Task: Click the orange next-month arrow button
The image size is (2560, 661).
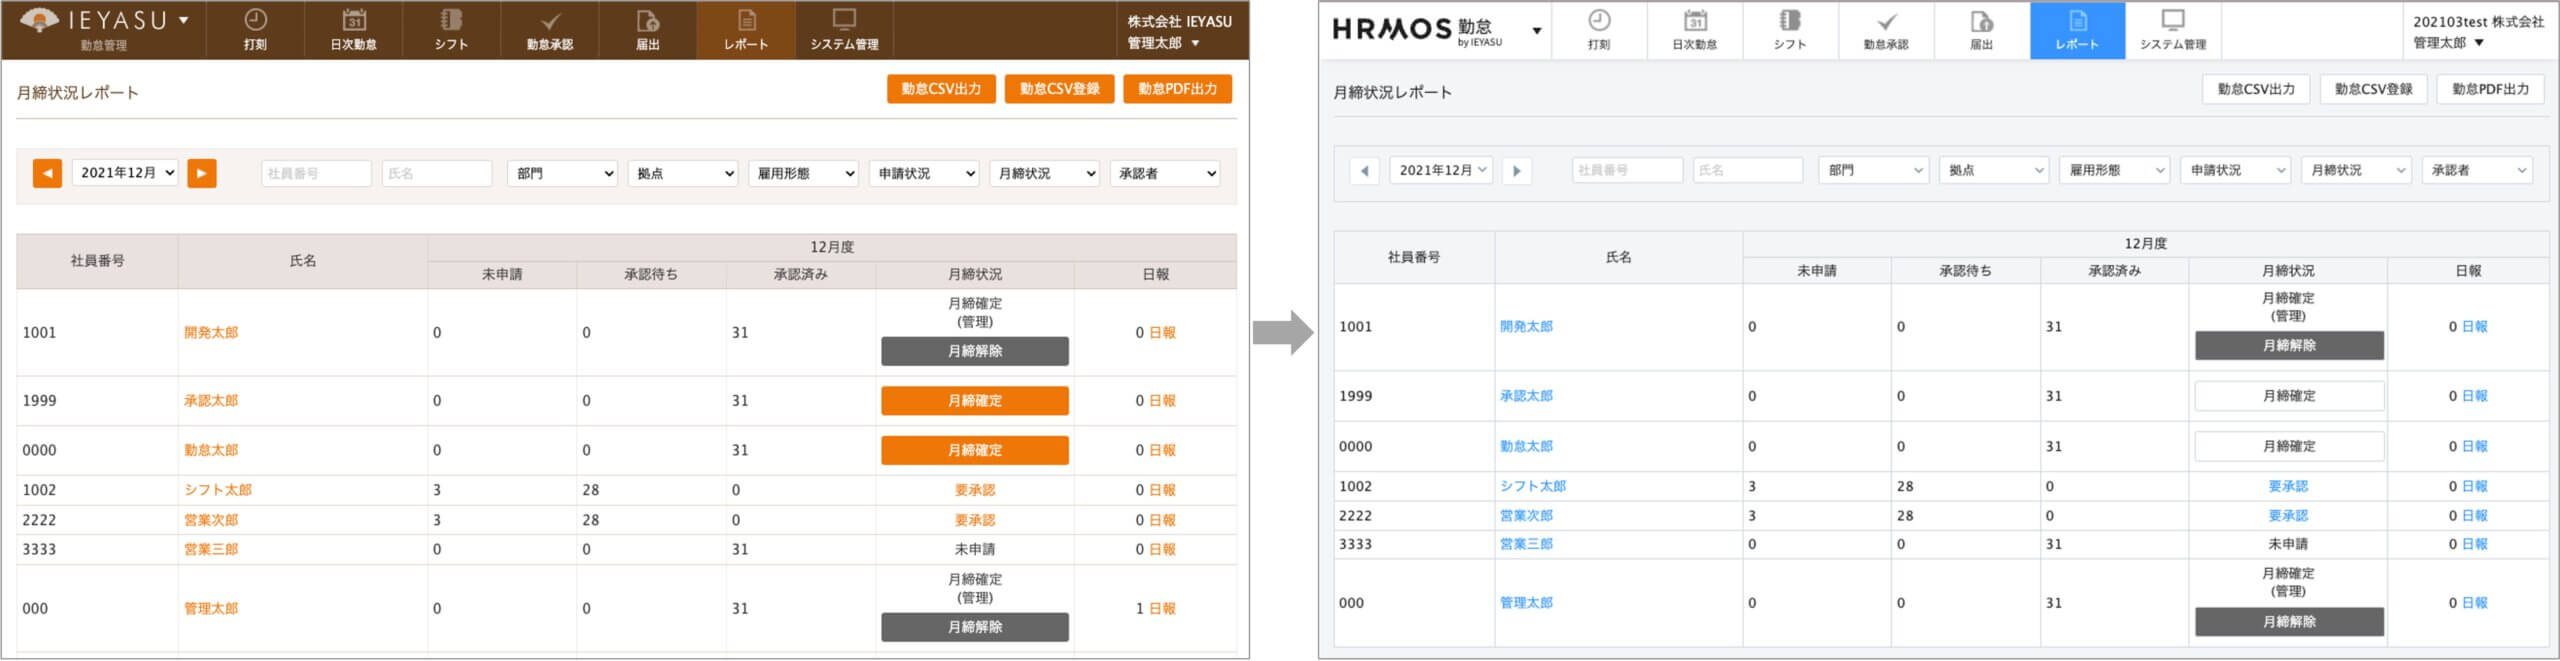Action: (202, 173)
